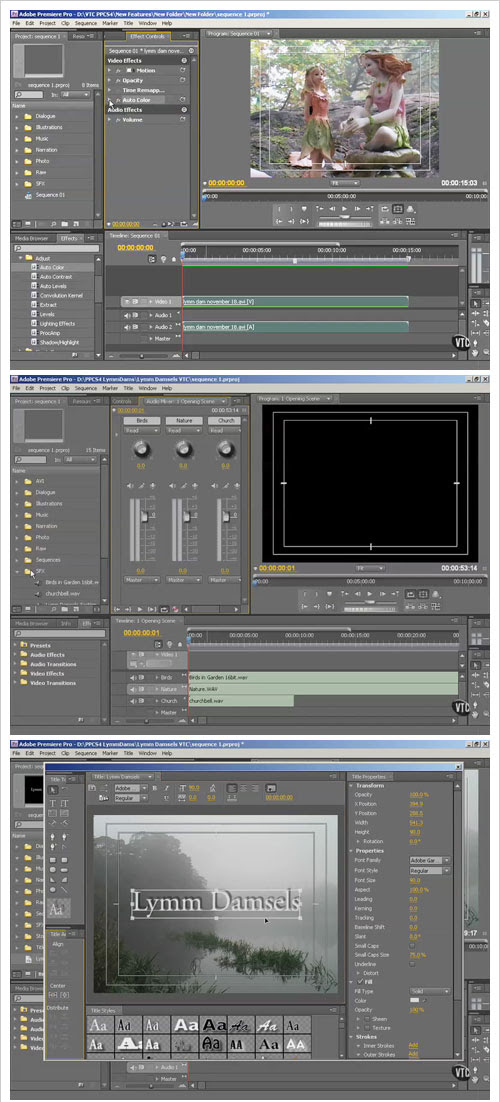Open the Read automation dropdown under Birds
The image size is (500, 1102).
click(x=141, y=430)
